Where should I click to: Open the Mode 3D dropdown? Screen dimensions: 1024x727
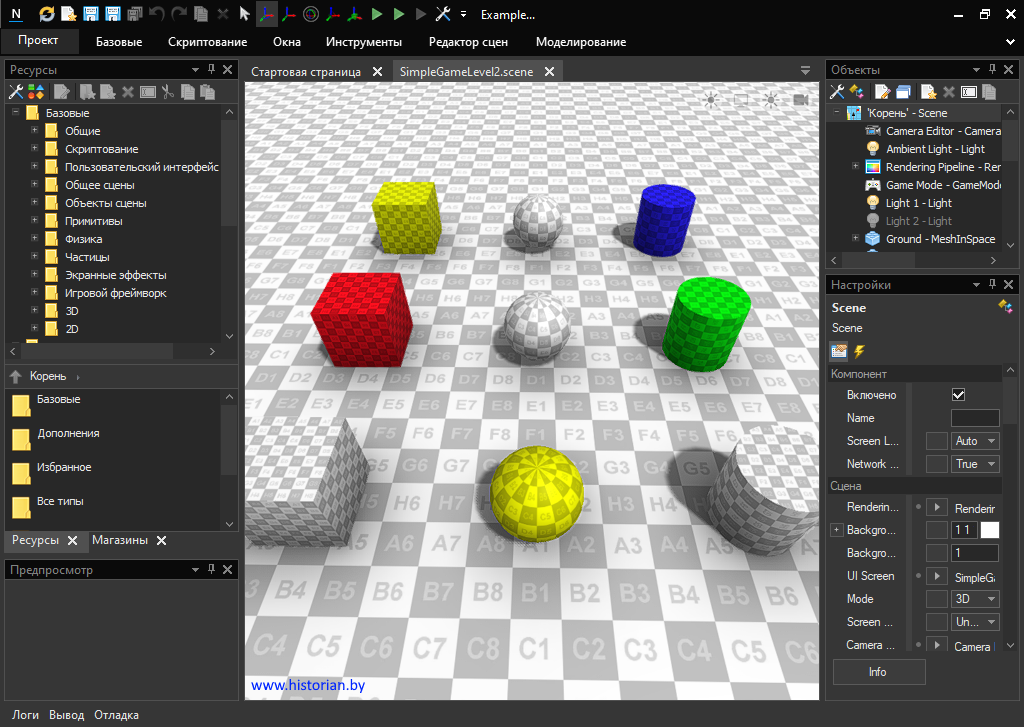coord(975,599)
